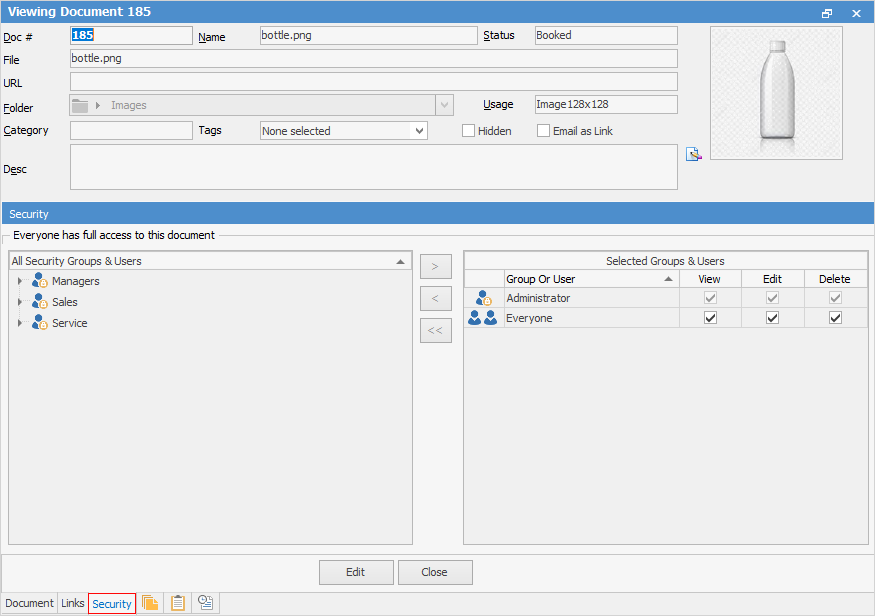Switch to the Links tab
The width and height of the screenshot is (875, 616).
[73, 603]
